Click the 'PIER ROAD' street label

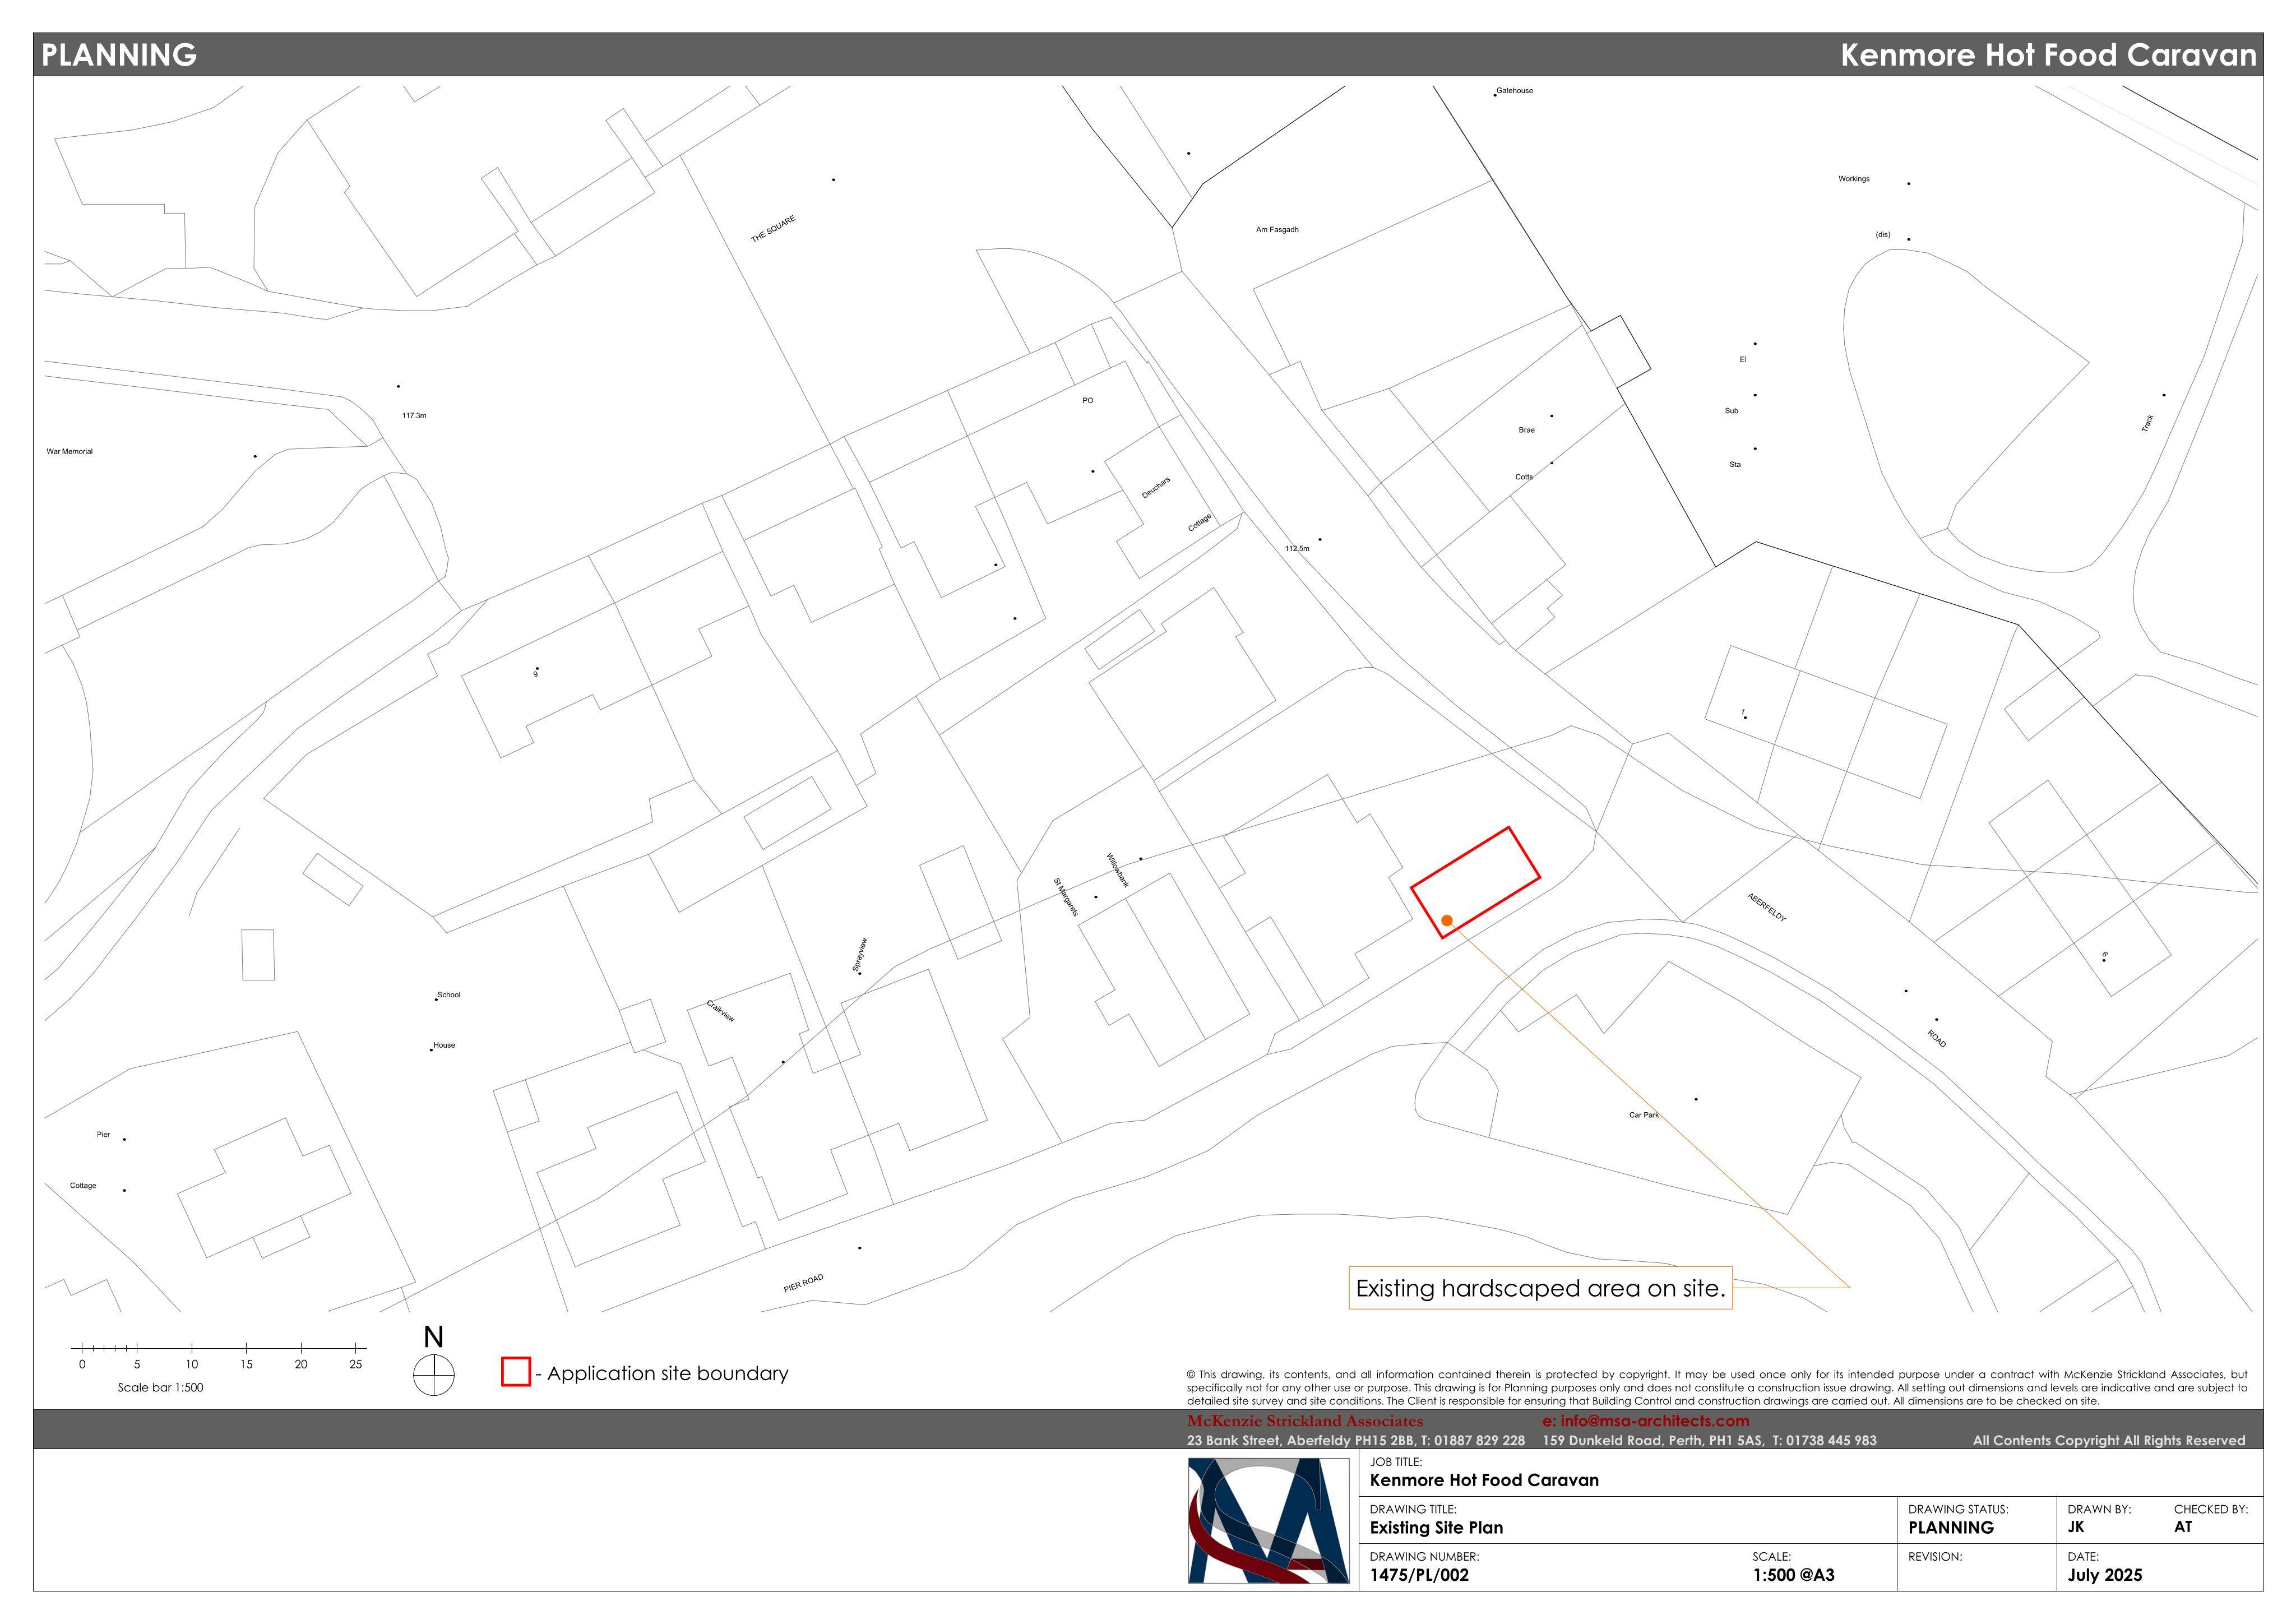coord(803,1283)
